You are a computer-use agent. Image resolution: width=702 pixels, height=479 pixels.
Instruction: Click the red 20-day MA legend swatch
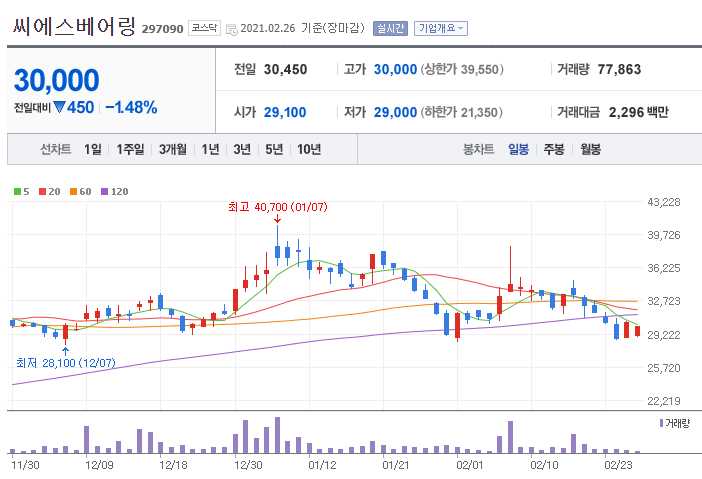tap(43, 192)
